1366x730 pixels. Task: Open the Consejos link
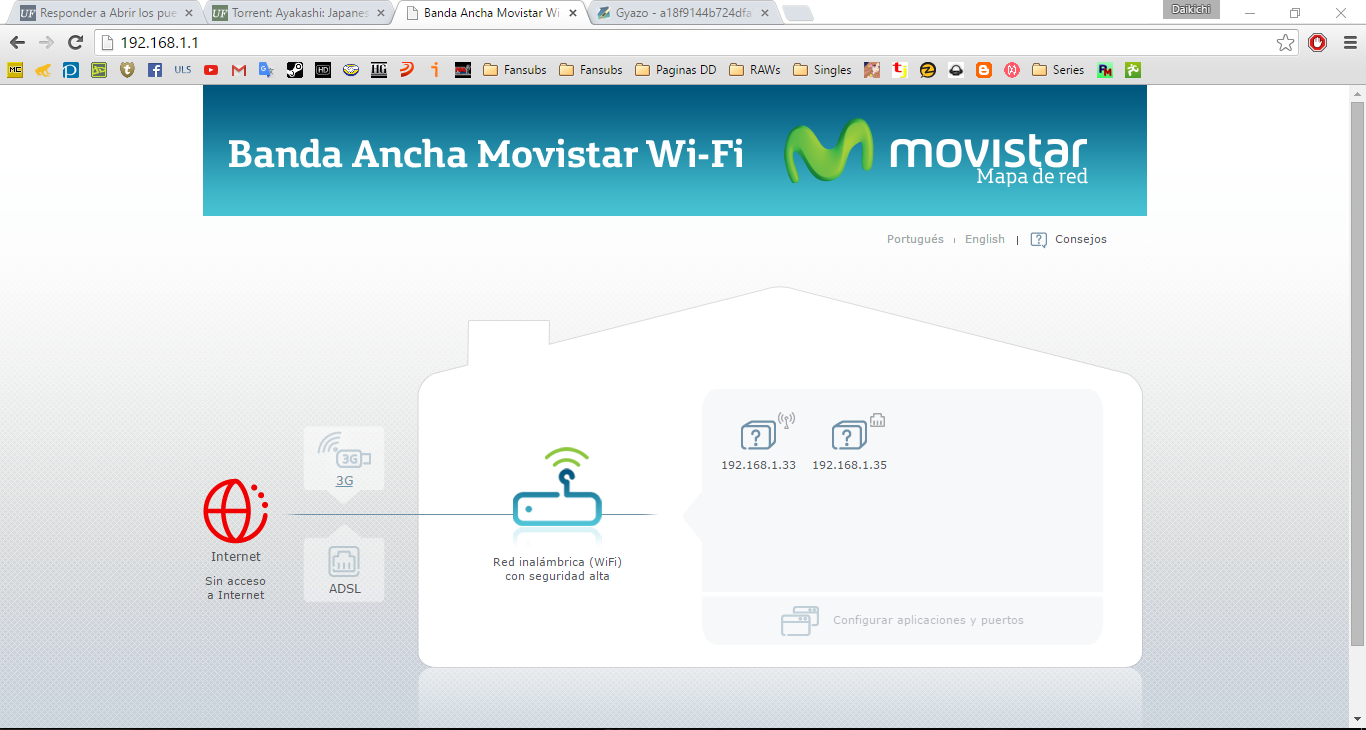[x=1081, y=240]
